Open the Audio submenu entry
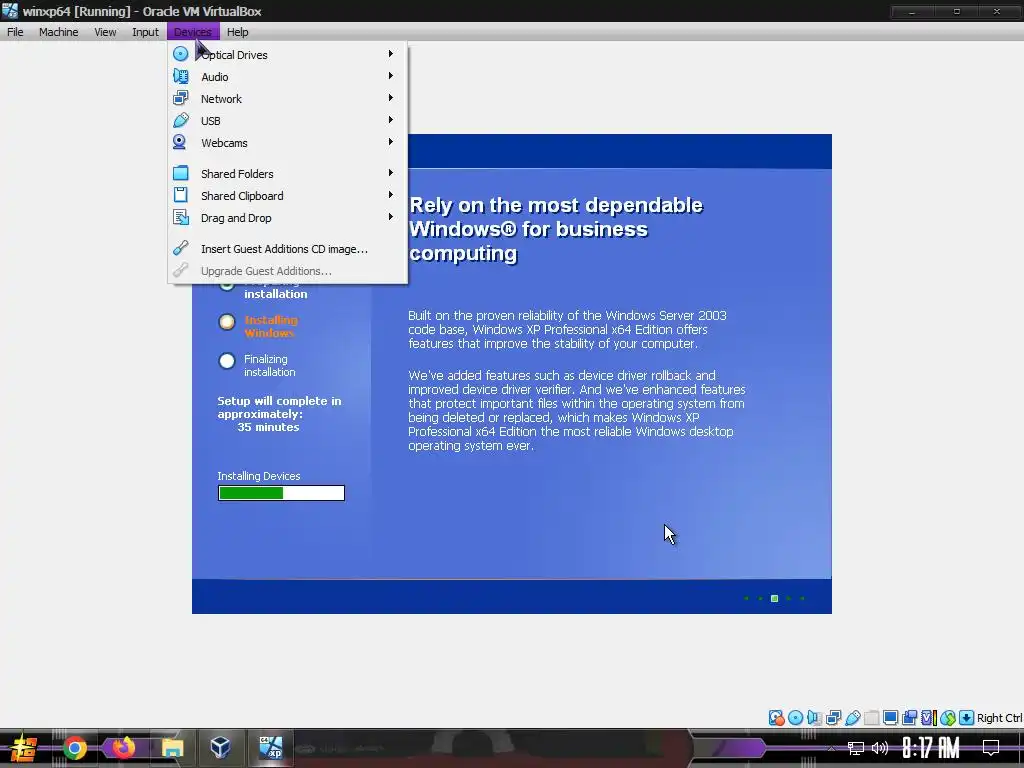This screenshot has width=1024, height=768. [x=287, y=77]
